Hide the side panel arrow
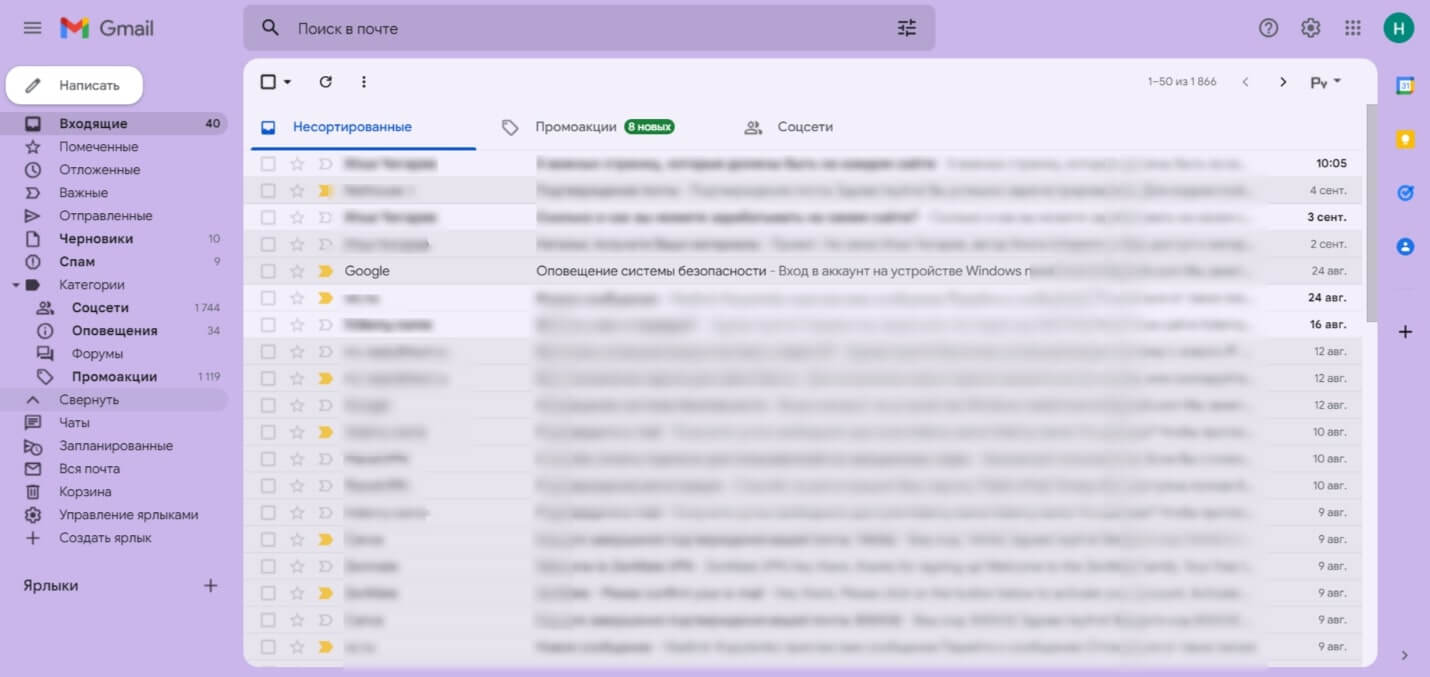 pyautogui.click(x=1405, y=656)
